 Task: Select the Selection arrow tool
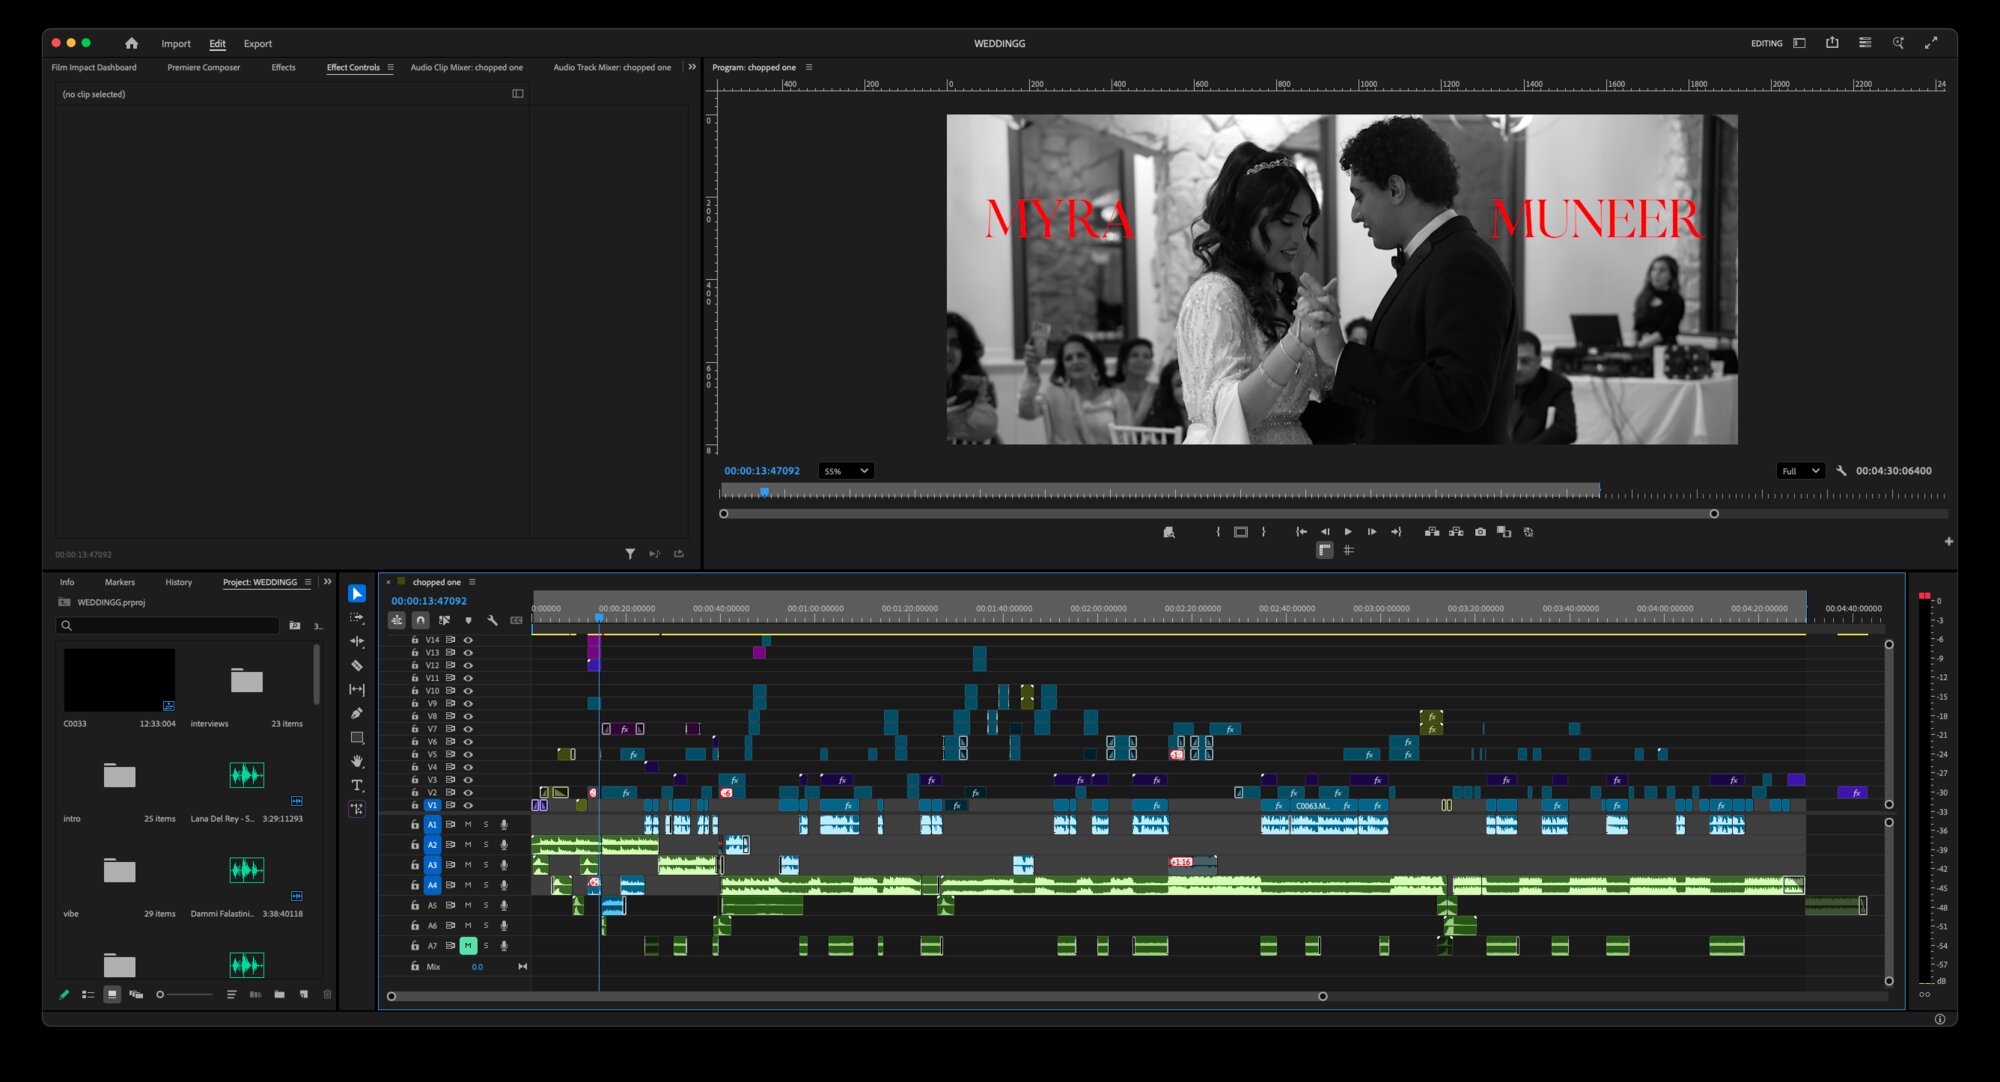click(x=357, y=594)
